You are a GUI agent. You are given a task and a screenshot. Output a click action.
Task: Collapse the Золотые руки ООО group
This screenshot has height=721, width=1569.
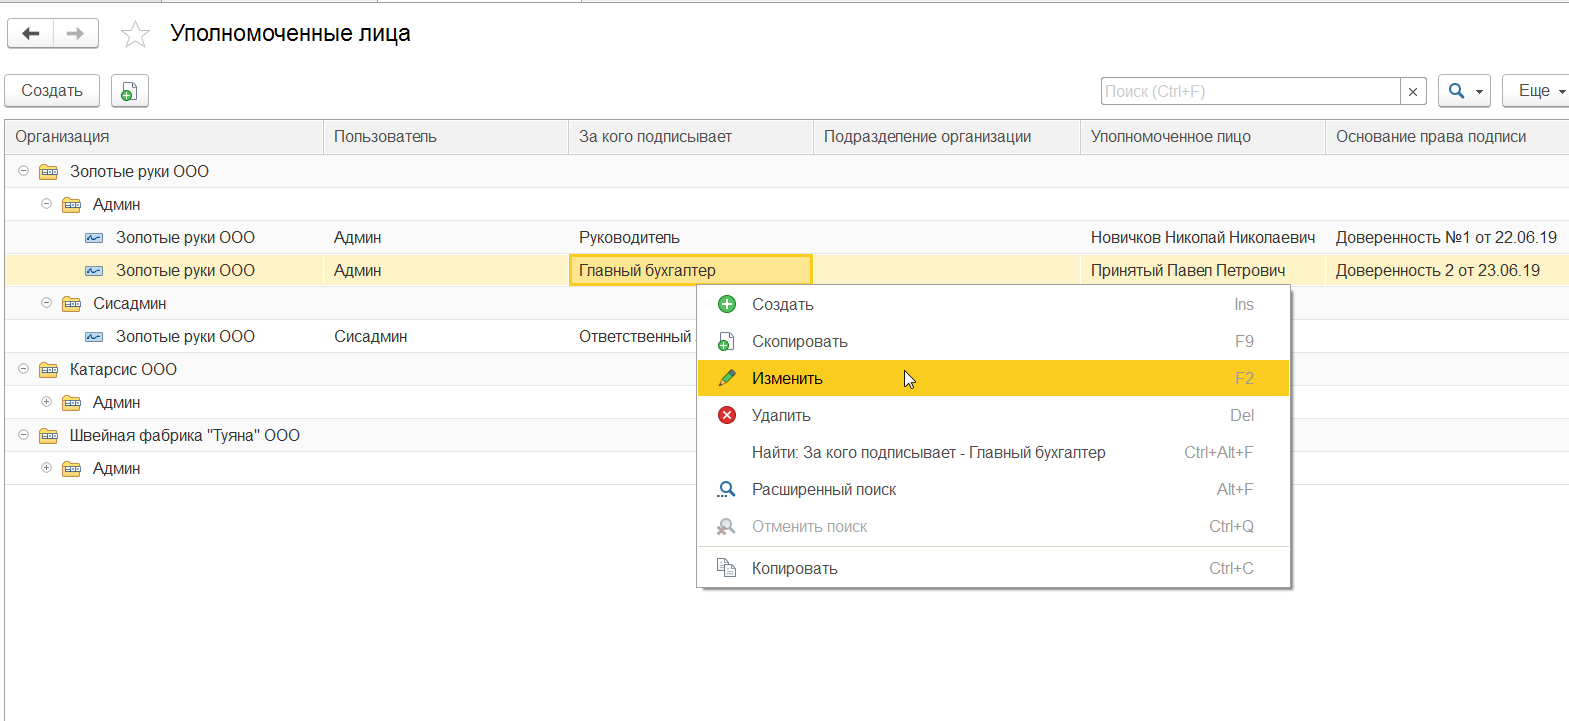coord(24,171)
